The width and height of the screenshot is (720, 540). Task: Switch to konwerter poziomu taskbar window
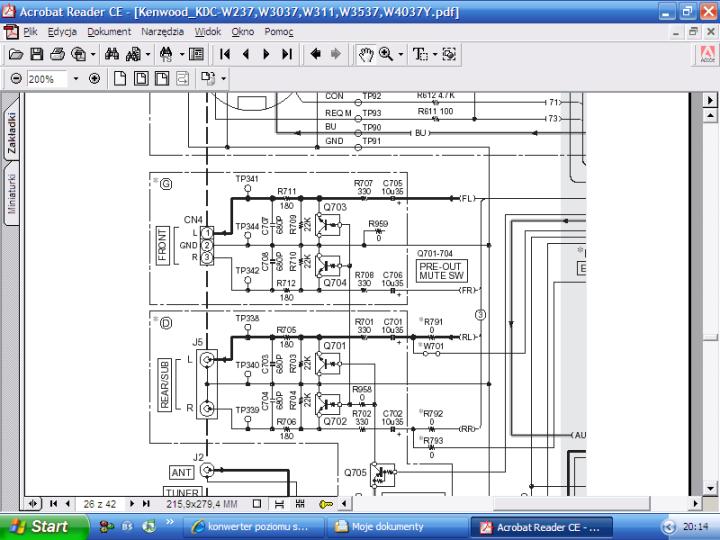pos(253,527)
